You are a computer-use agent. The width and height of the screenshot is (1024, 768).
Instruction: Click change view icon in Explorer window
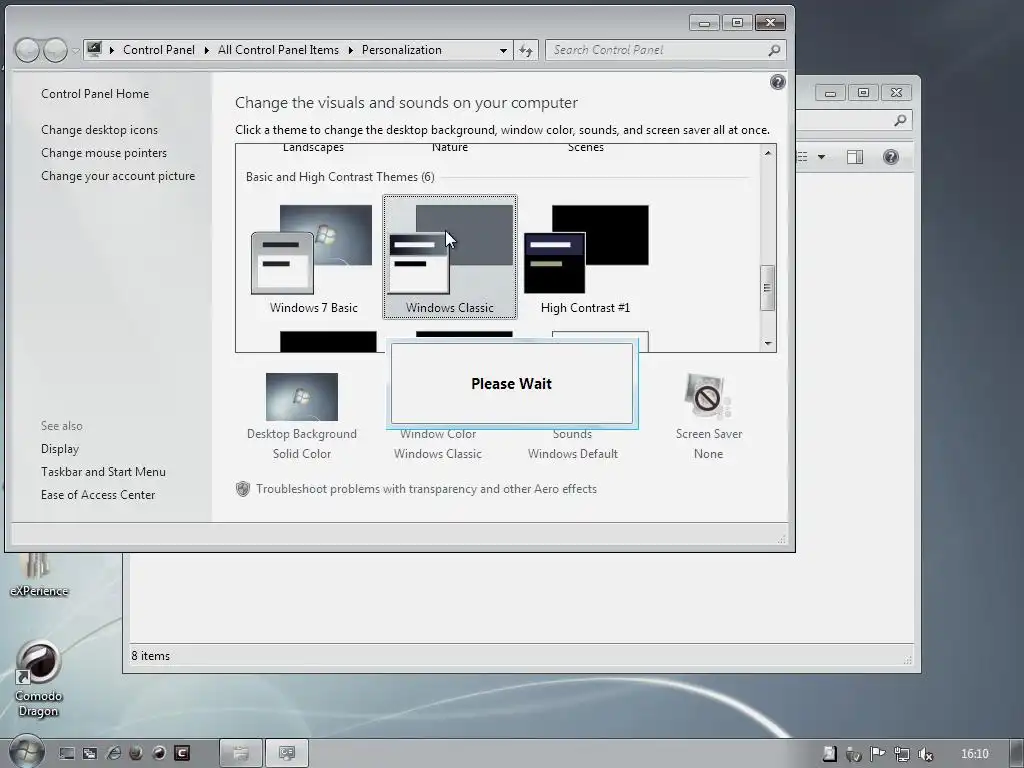[x=803, y=157]
